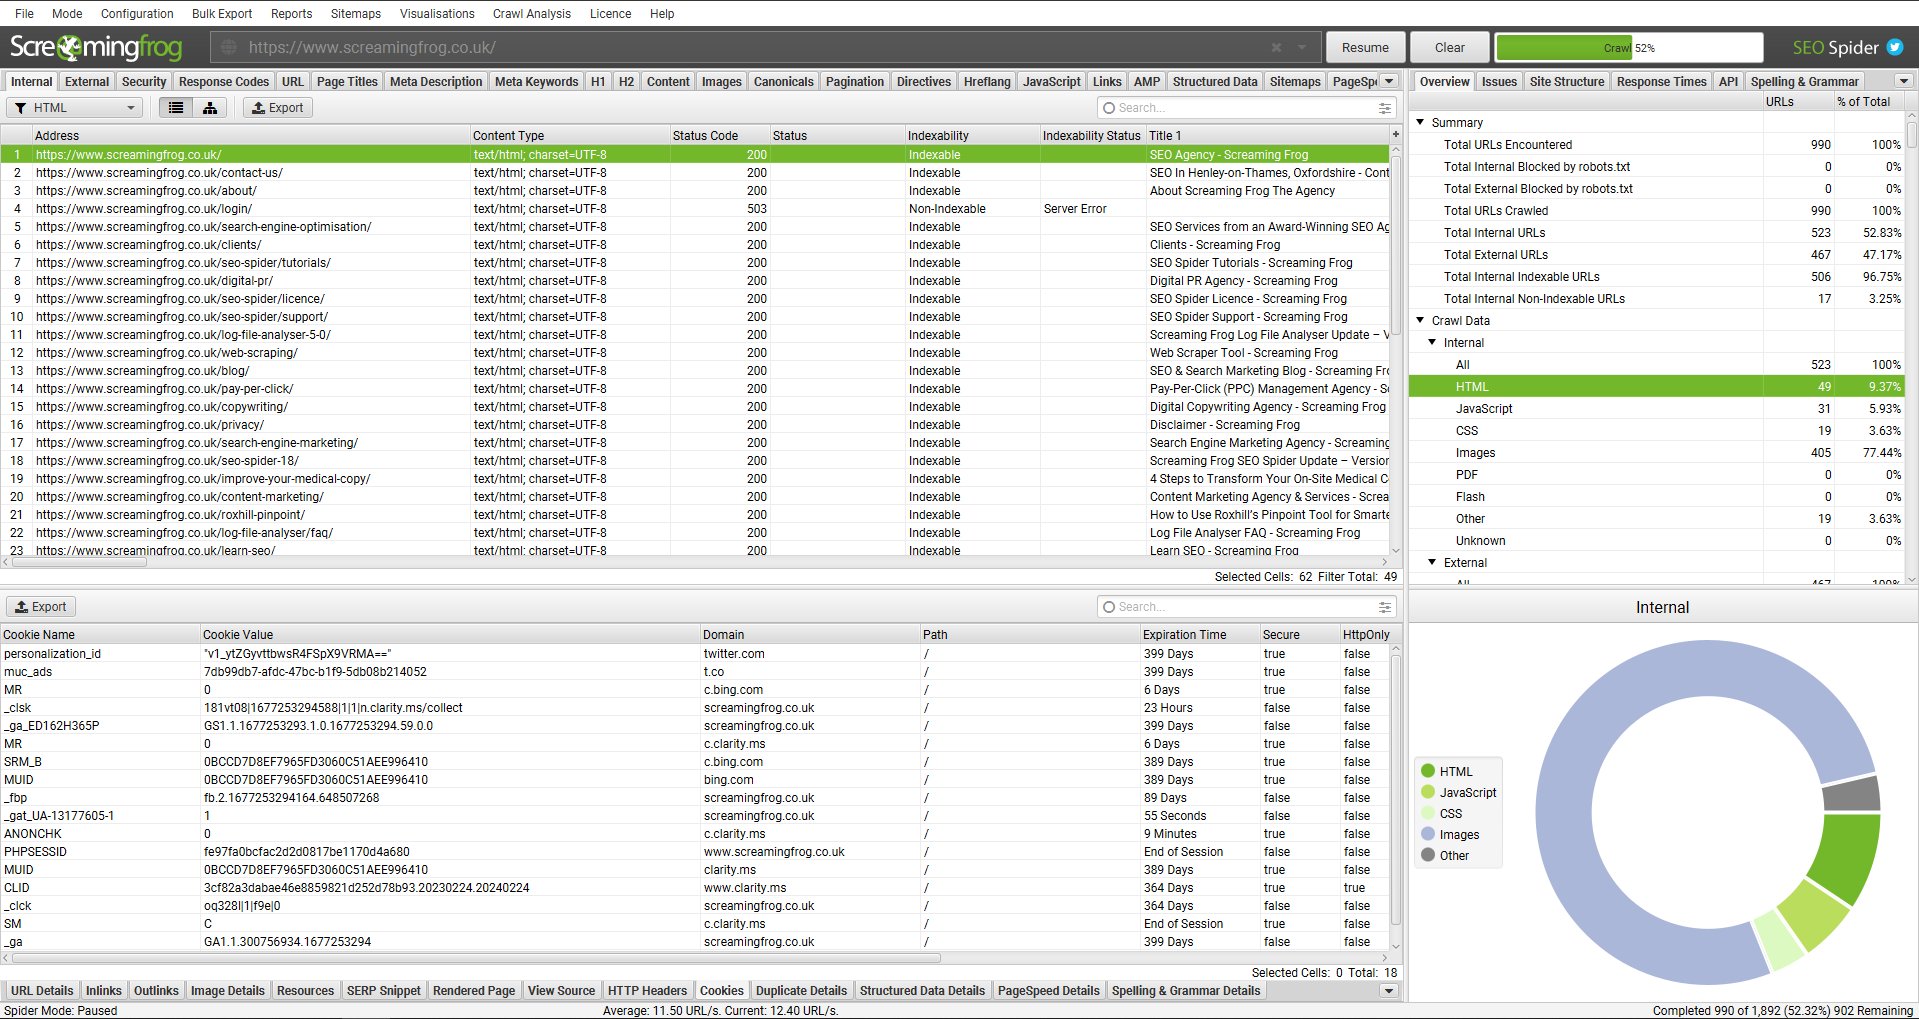Open the Cookies bottom tab
The image size is (1919, 1019).
click(x=722, y=991)
